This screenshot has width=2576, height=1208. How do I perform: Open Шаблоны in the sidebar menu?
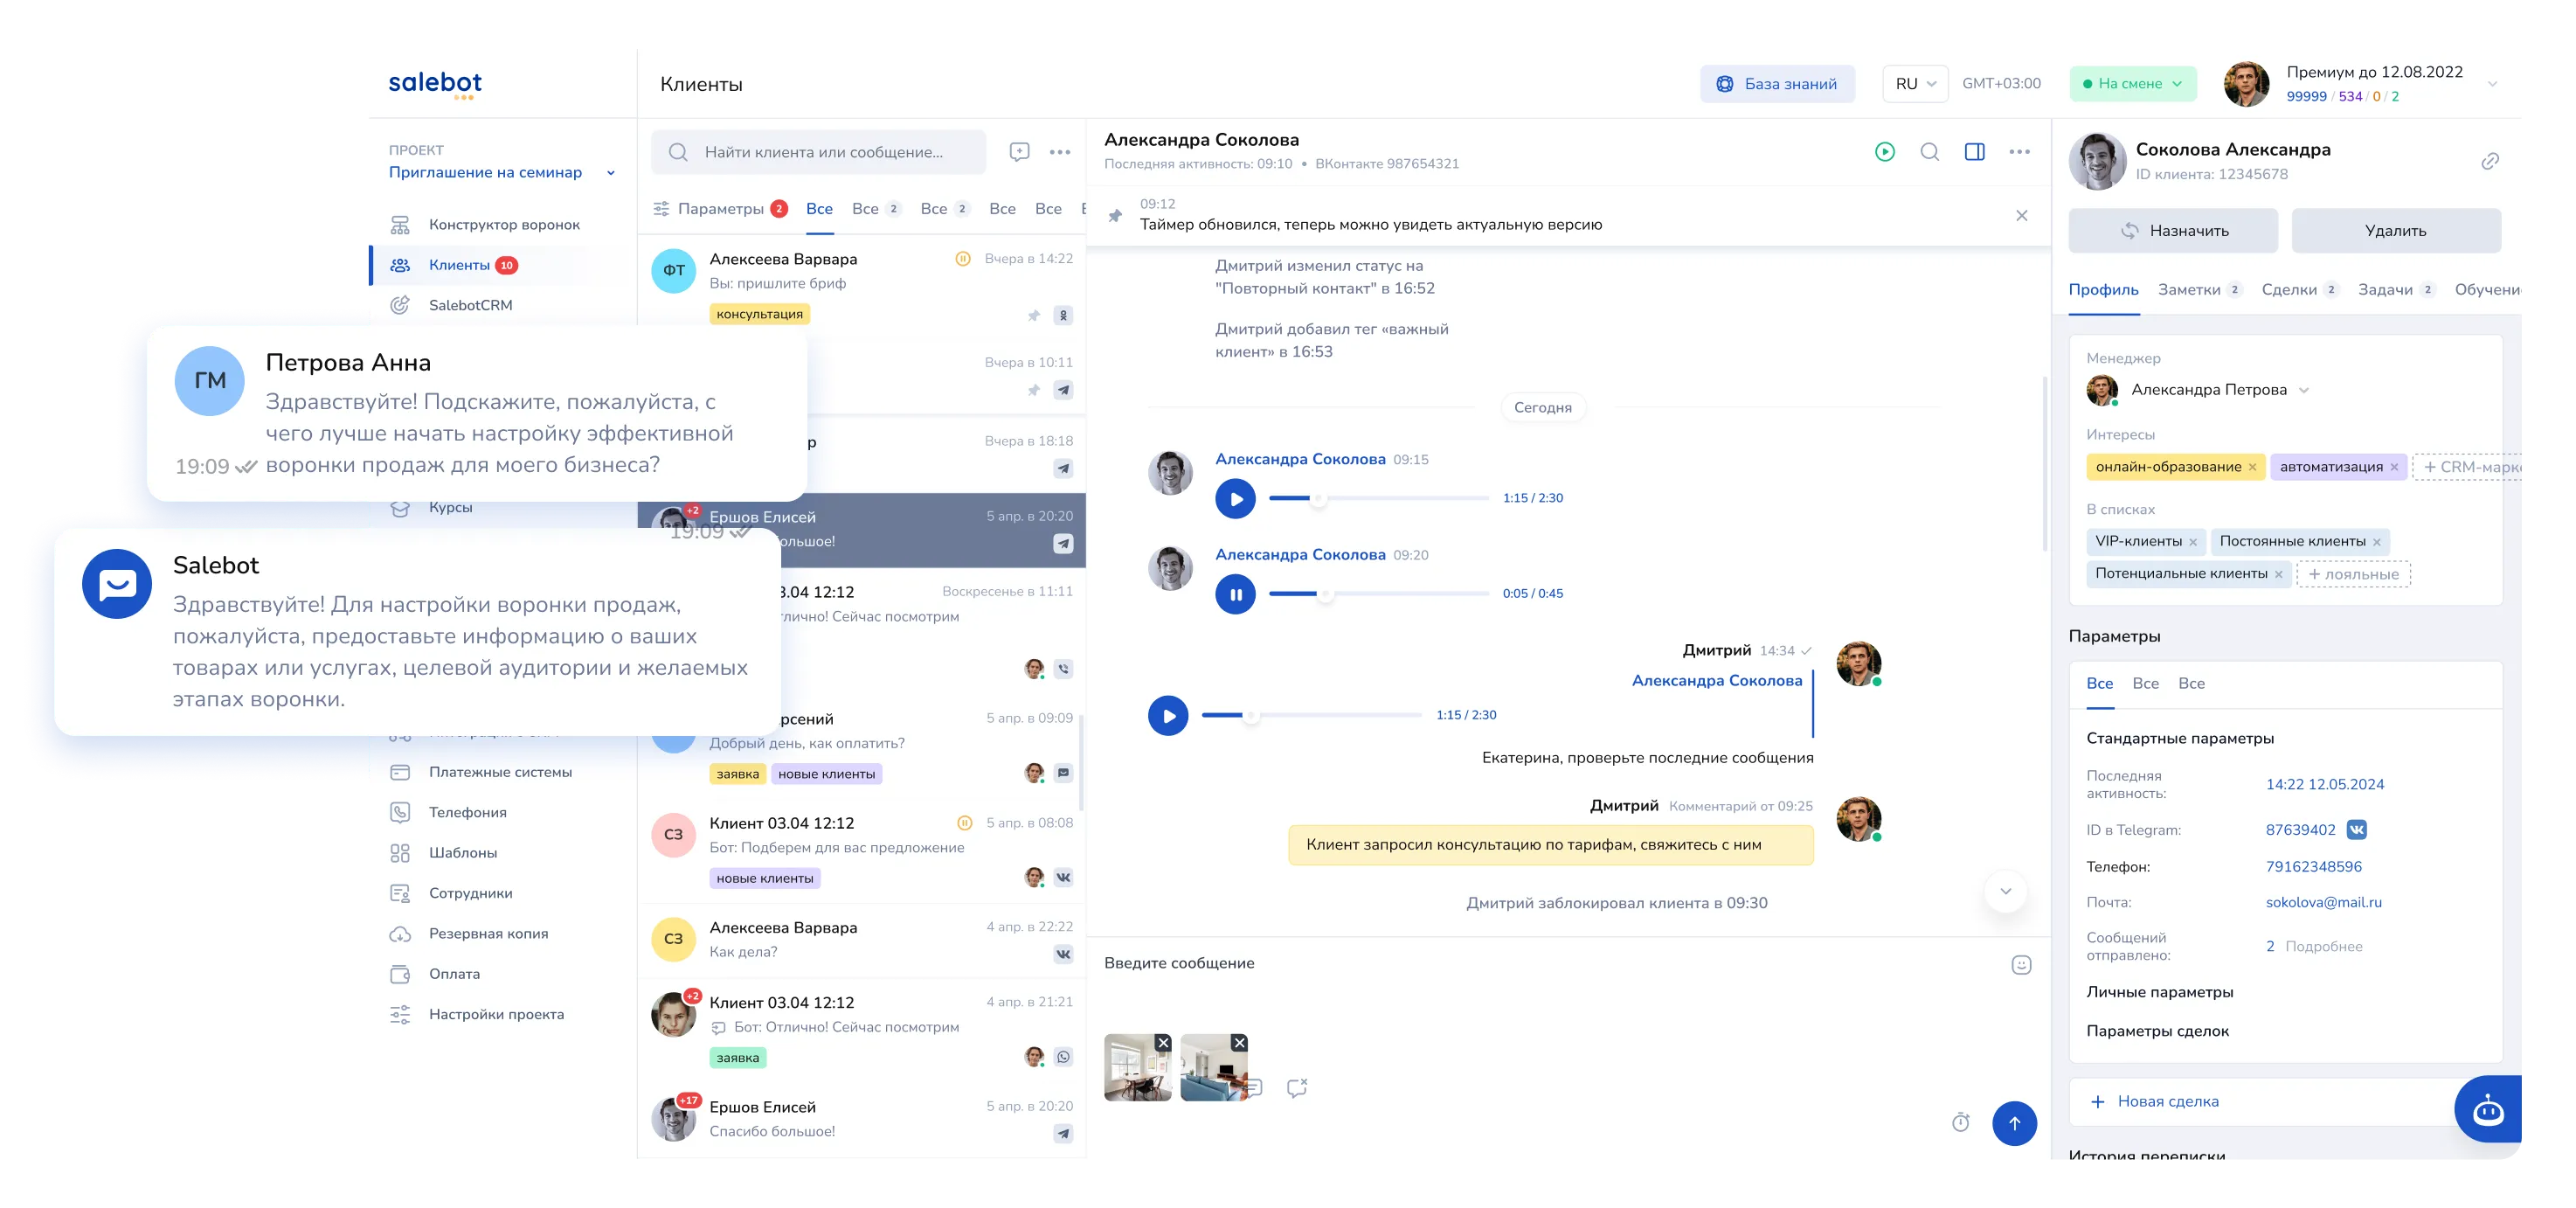[462, 853]
